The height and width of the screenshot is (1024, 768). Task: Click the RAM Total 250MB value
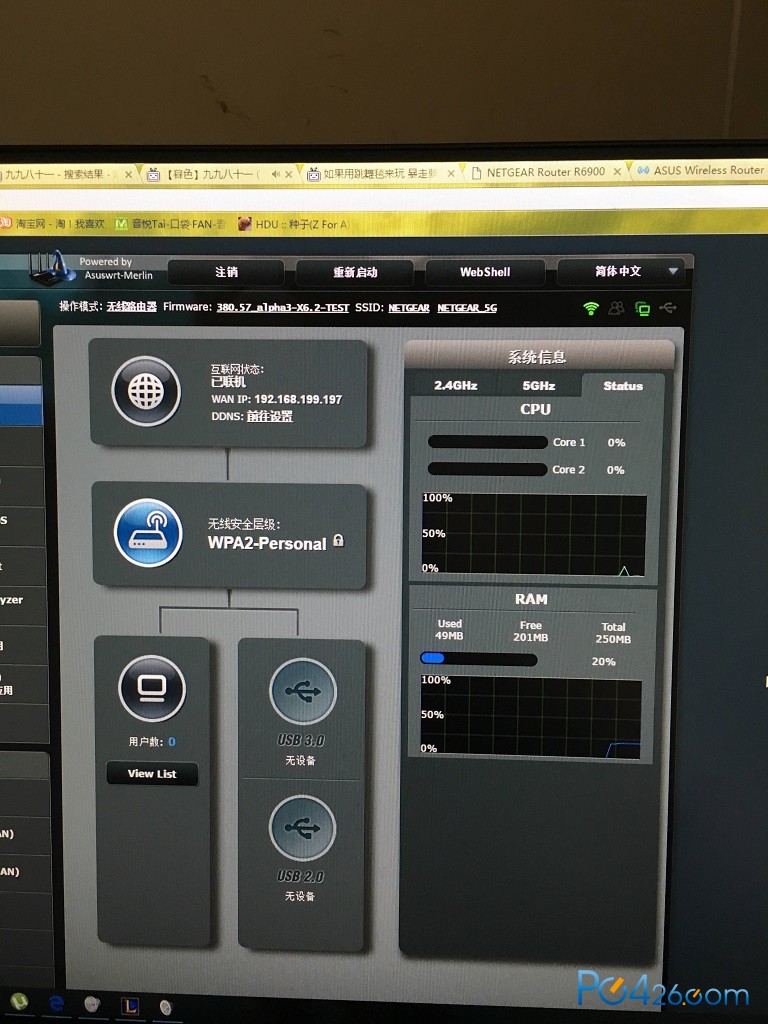(x=613, y=639)
